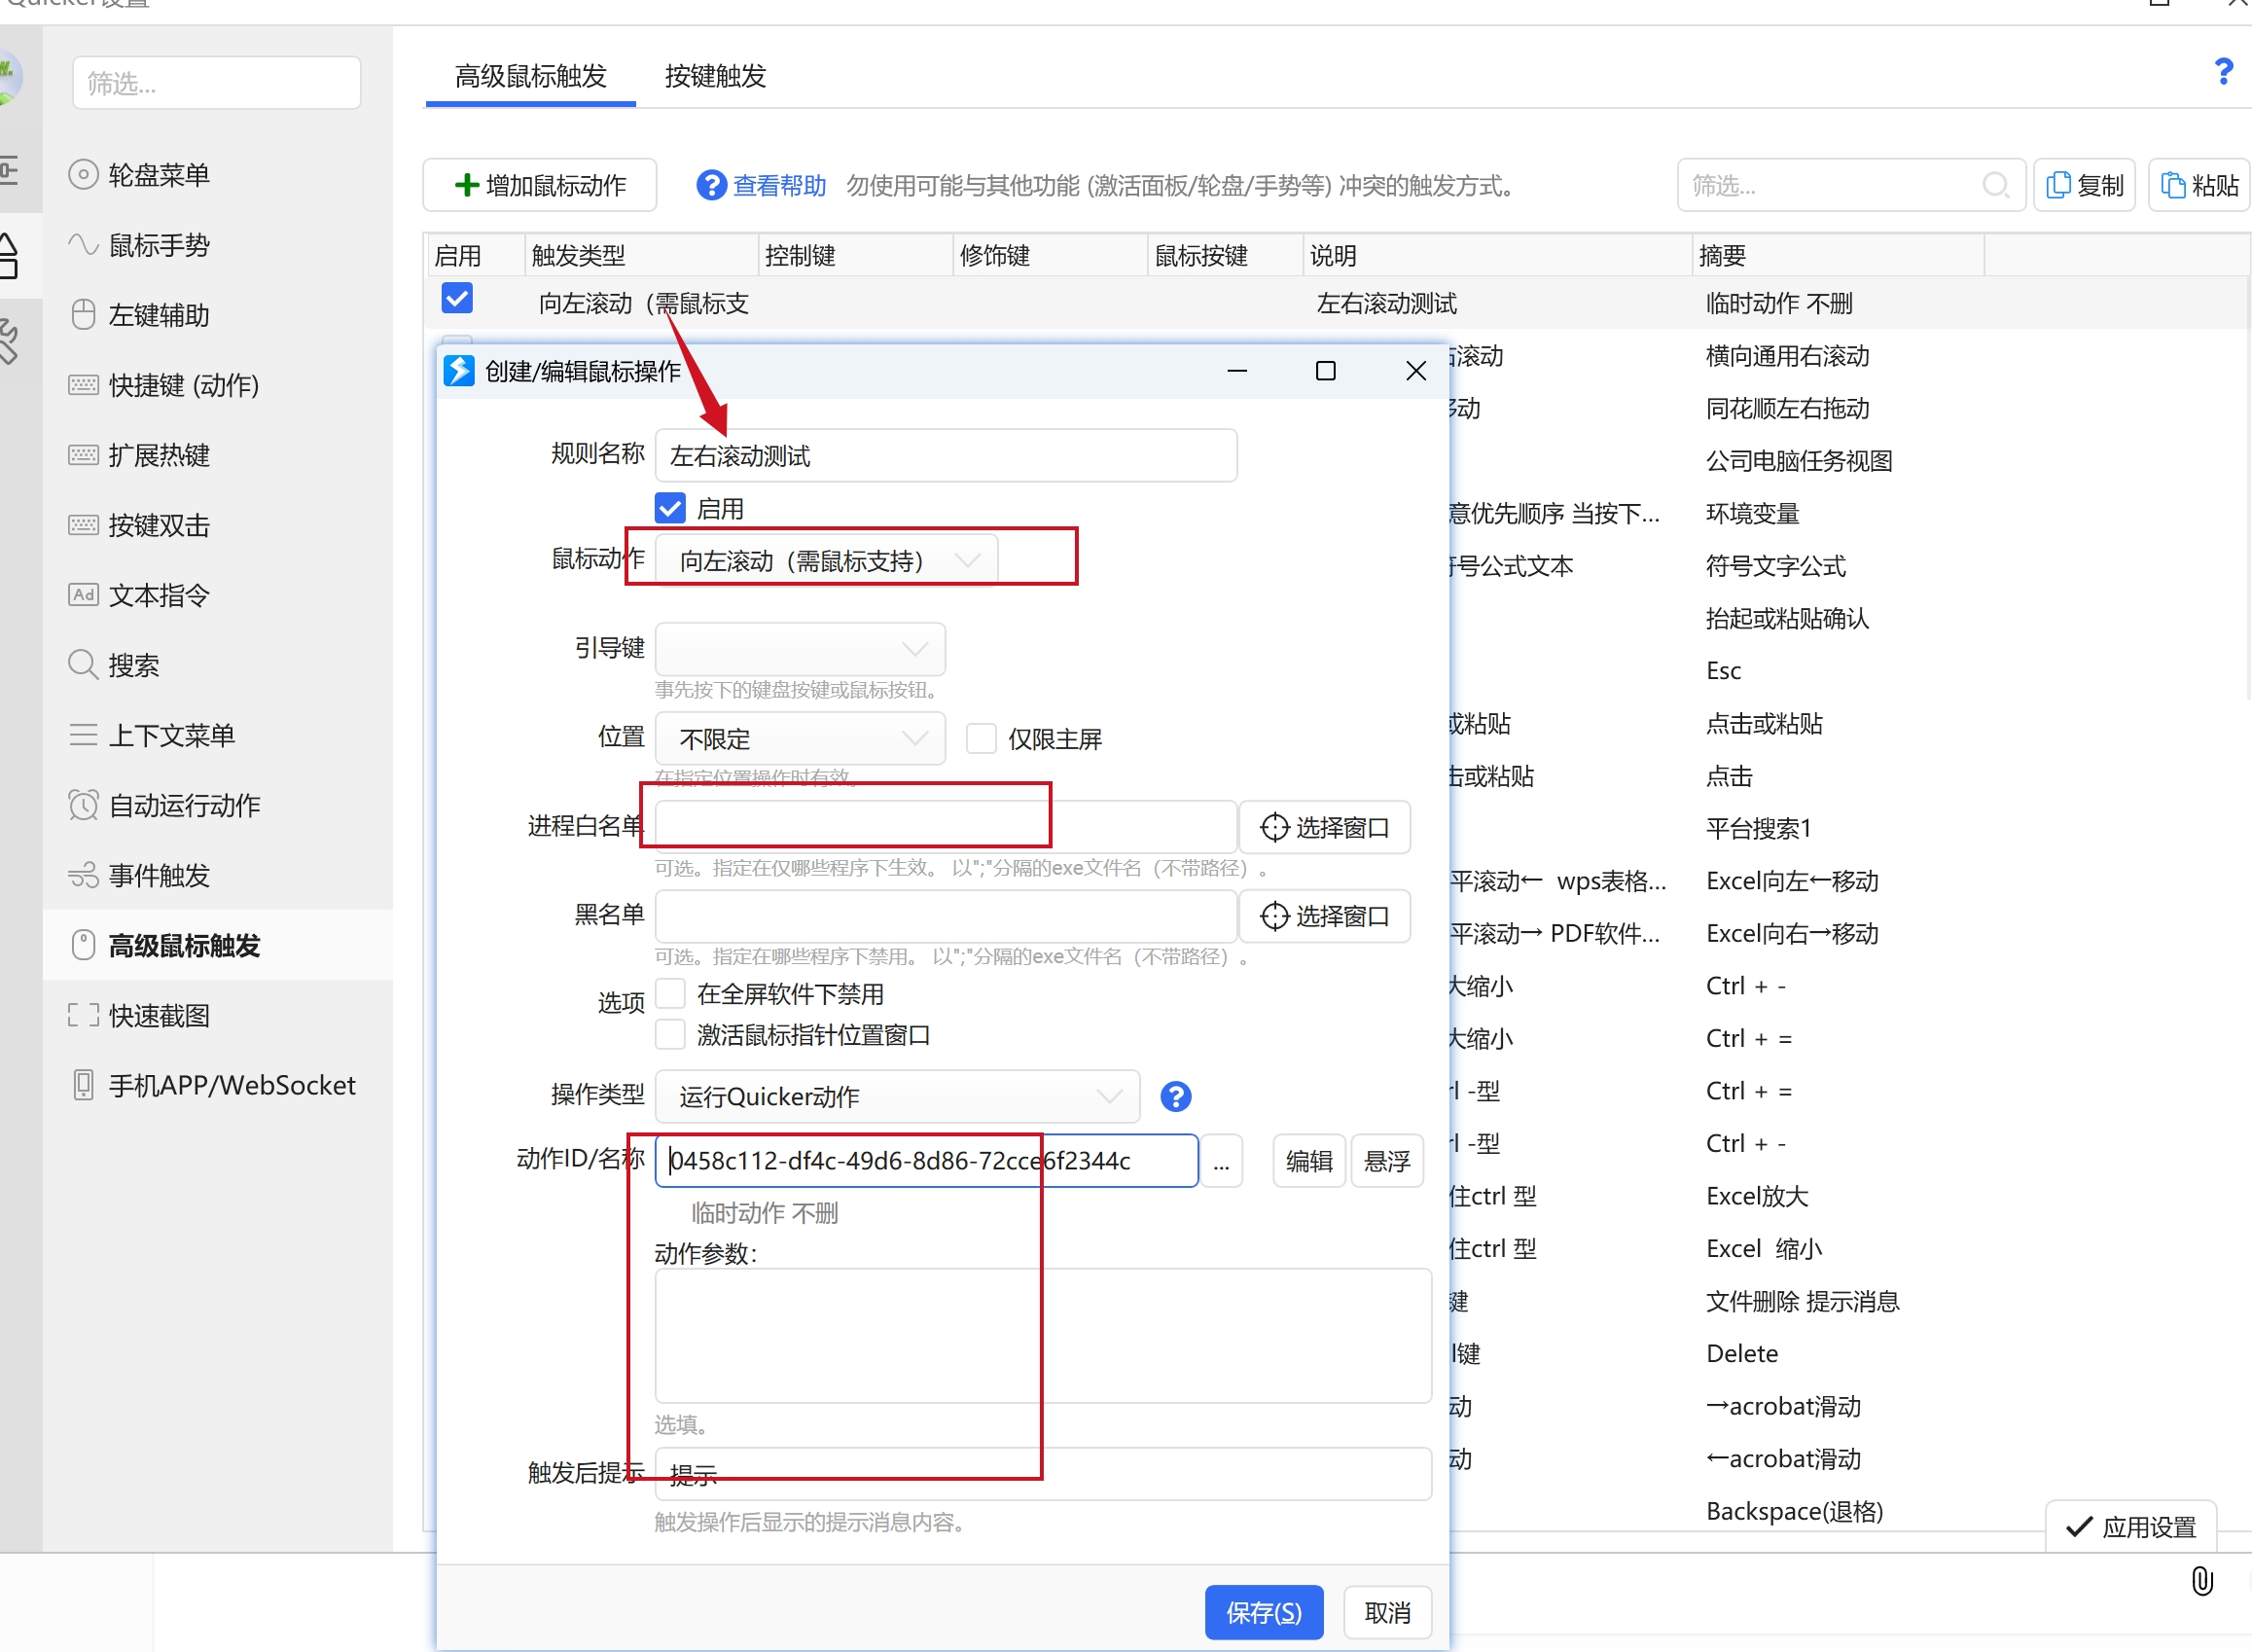Click the 规则名称 text field

945,456
